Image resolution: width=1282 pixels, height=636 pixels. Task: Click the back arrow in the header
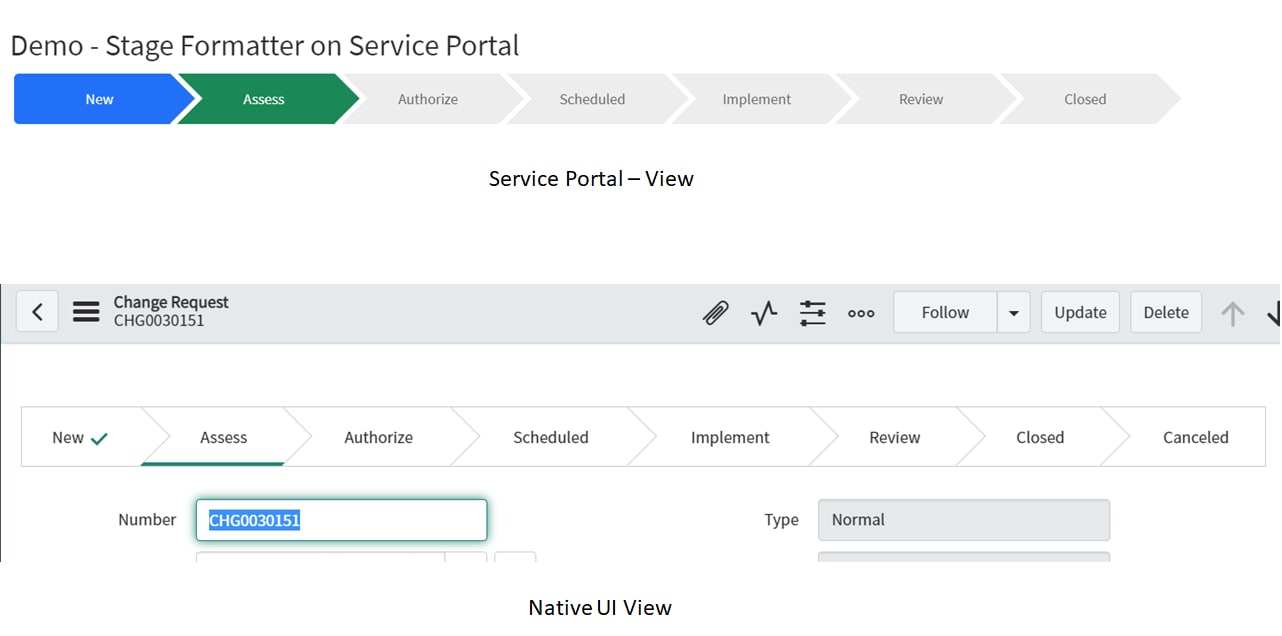[x=37, y=311]
